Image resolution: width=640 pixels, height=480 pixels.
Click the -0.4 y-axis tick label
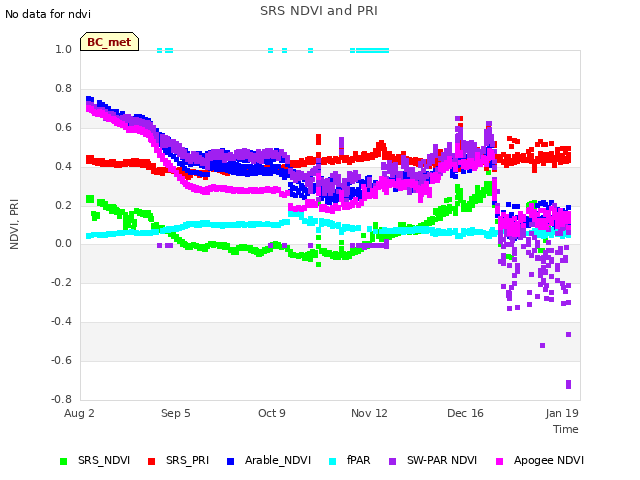pyautogui.click(x=61, y=322)
